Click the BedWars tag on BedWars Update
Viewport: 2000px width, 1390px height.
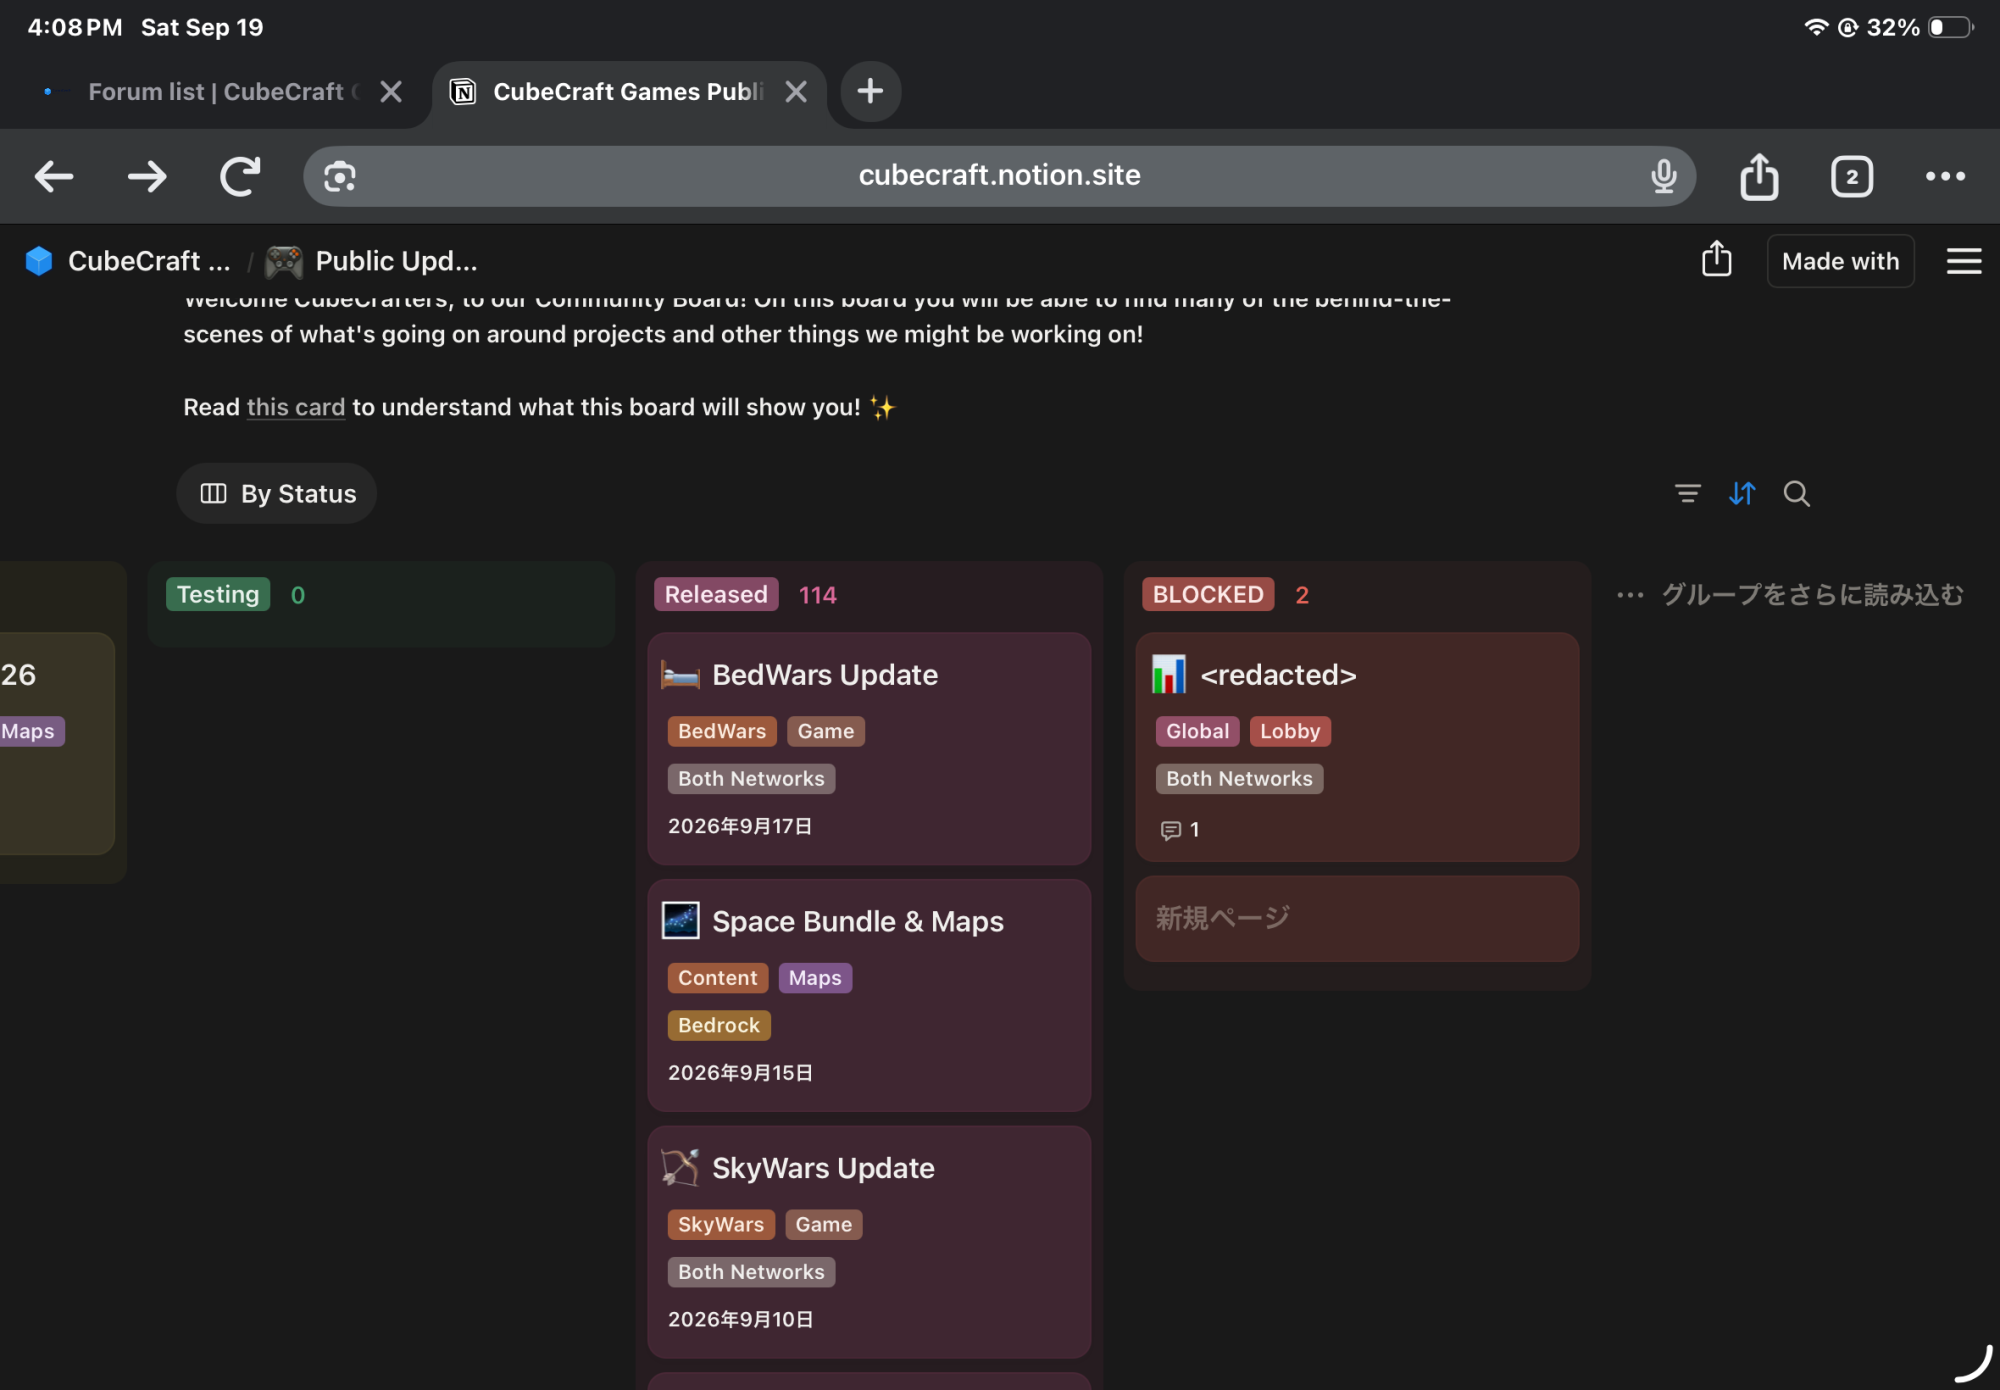pos(722,731)
